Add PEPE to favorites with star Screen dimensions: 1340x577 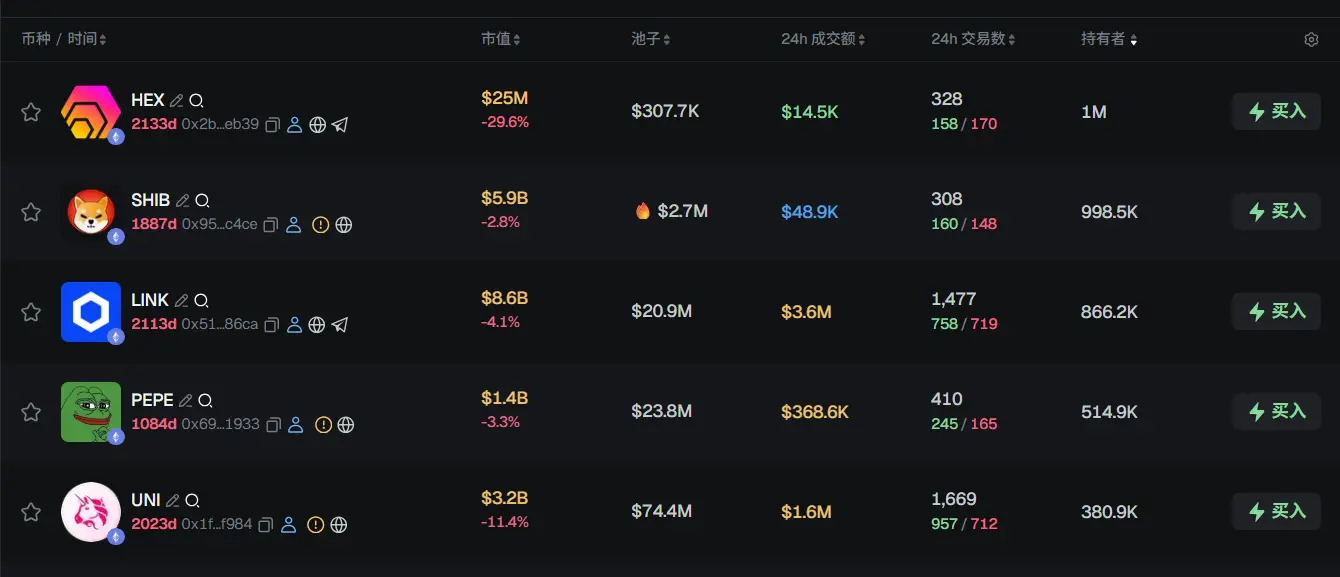coord(31,412)
